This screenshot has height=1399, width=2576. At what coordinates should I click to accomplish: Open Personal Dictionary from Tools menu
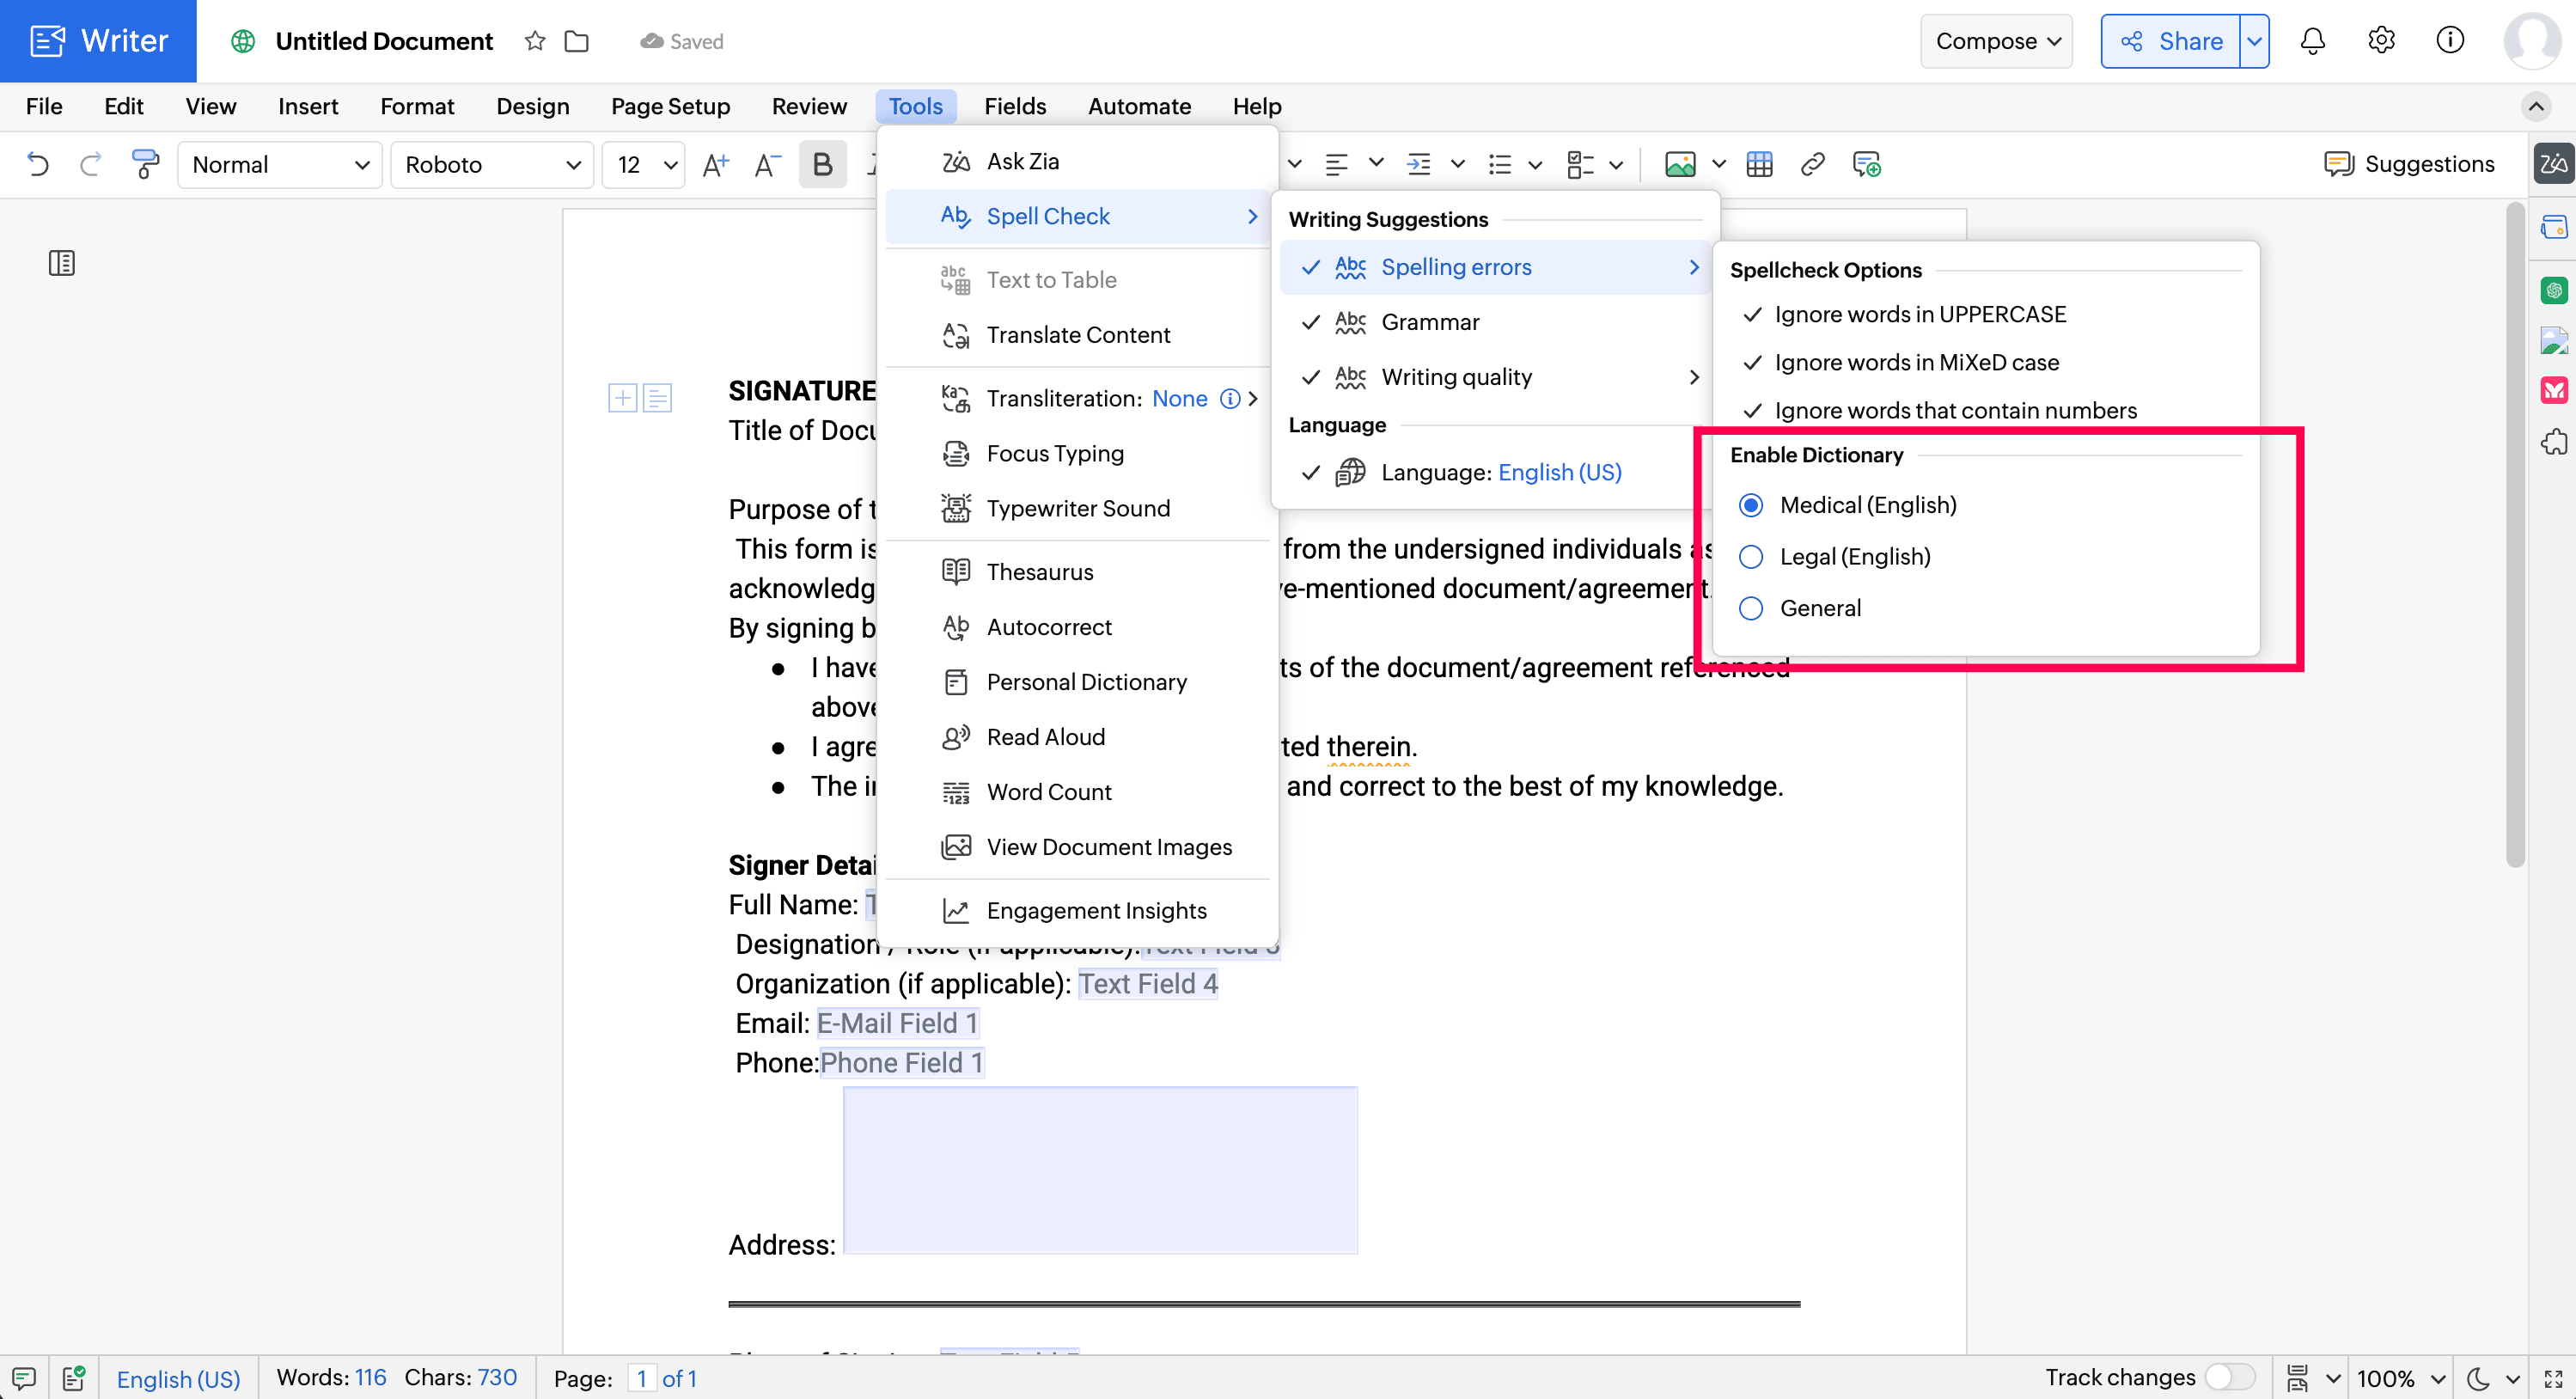point(1086,682)
